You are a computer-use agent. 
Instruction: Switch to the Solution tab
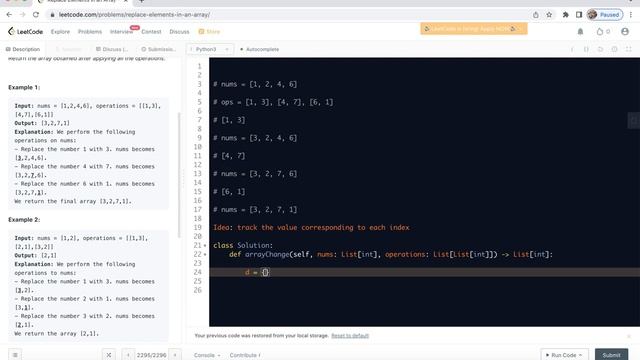[x=69, y=49]
